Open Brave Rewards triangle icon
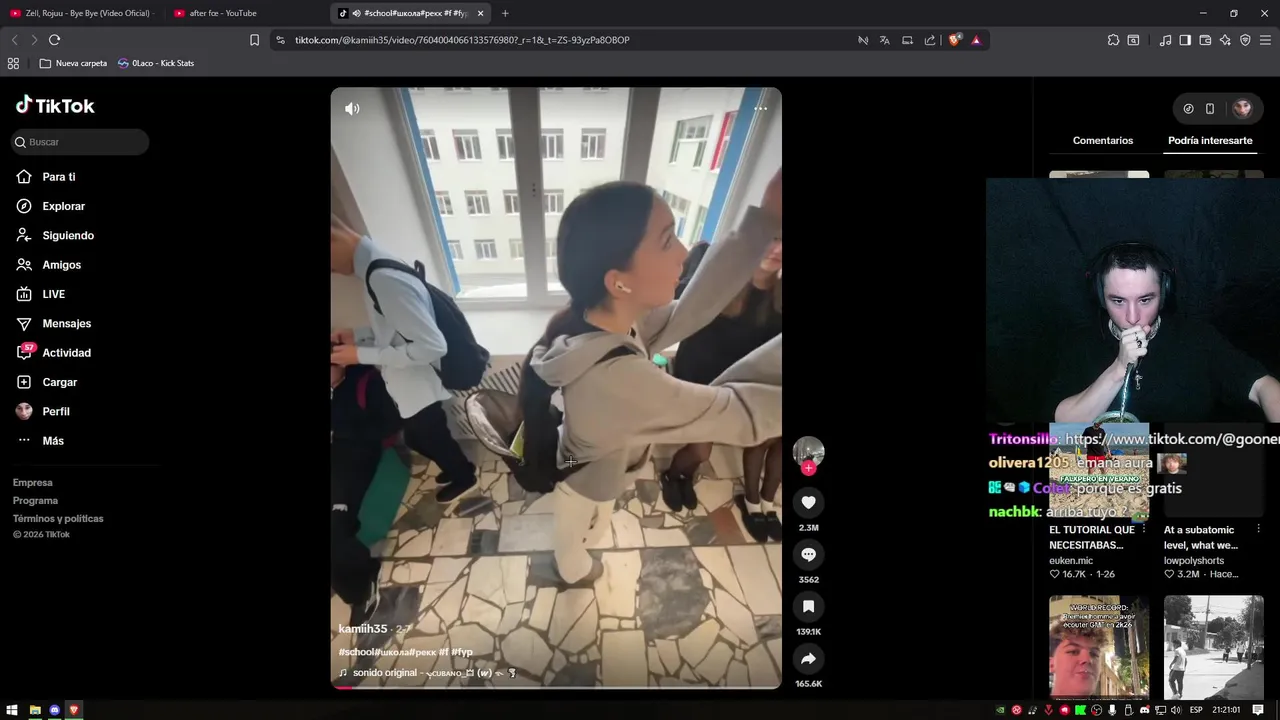 (976, 40)
